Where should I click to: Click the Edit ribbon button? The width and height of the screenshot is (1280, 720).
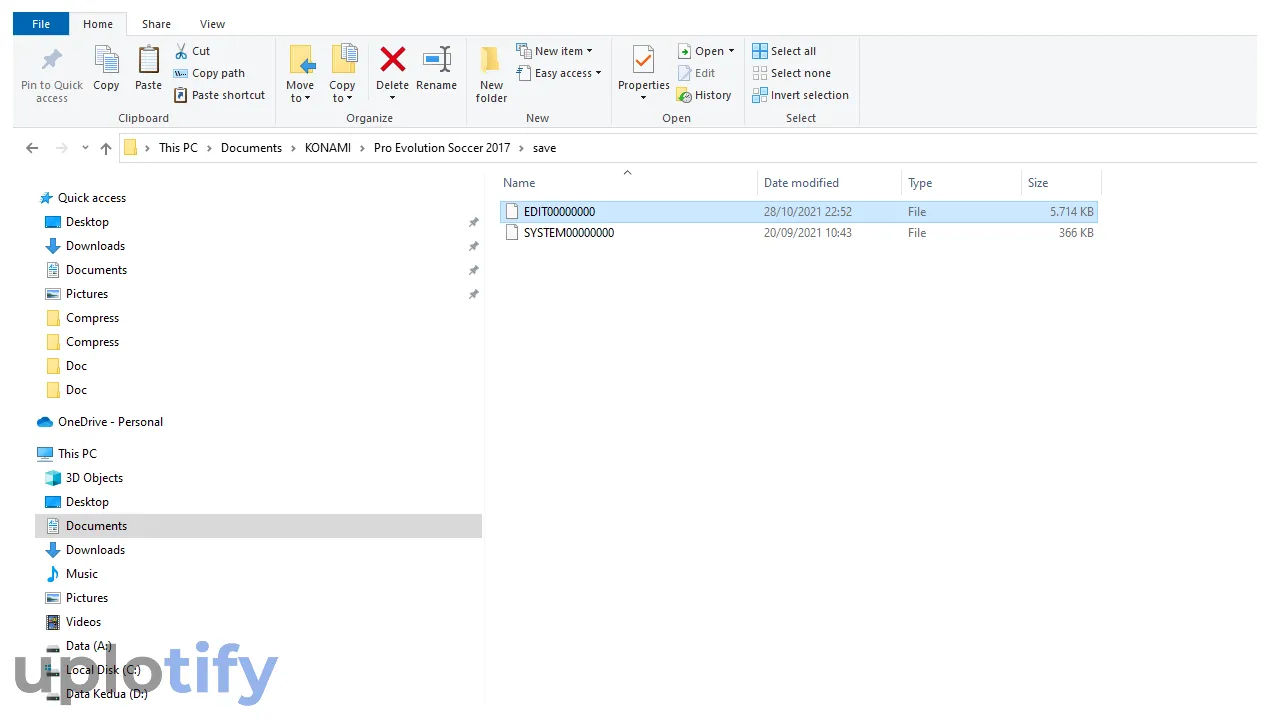tap(696, 73)
